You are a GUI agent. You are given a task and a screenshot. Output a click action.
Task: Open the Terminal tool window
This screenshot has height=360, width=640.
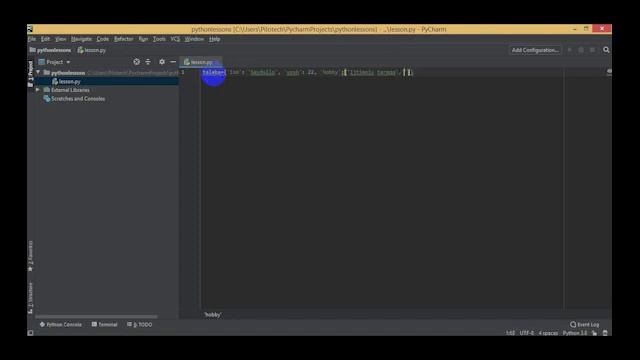[104, 324]
